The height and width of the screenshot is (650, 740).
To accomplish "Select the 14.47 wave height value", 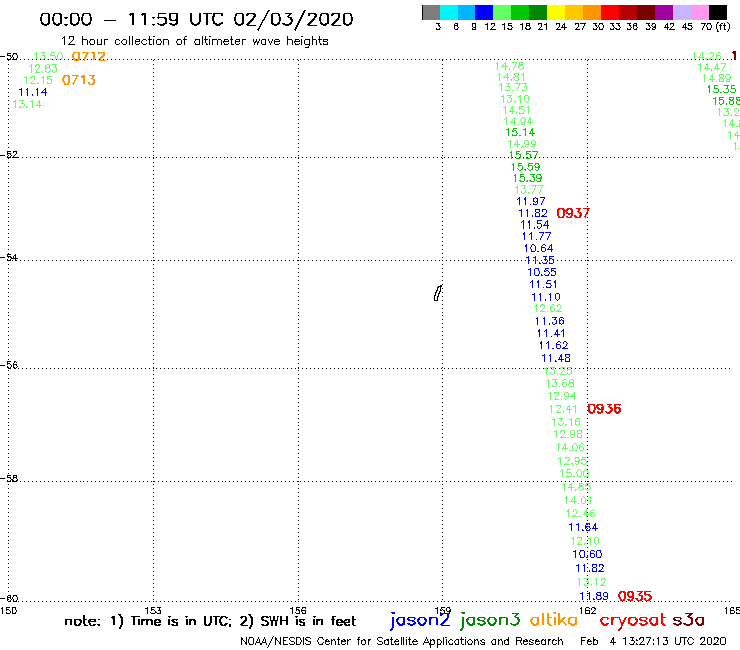I will click(712, 68).
